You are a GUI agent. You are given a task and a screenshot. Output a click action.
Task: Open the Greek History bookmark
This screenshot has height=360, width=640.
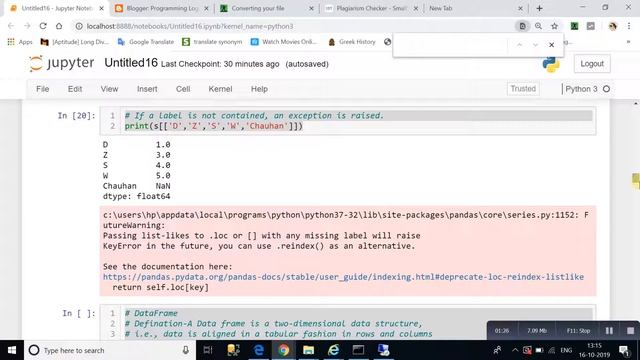click(352, 42)
